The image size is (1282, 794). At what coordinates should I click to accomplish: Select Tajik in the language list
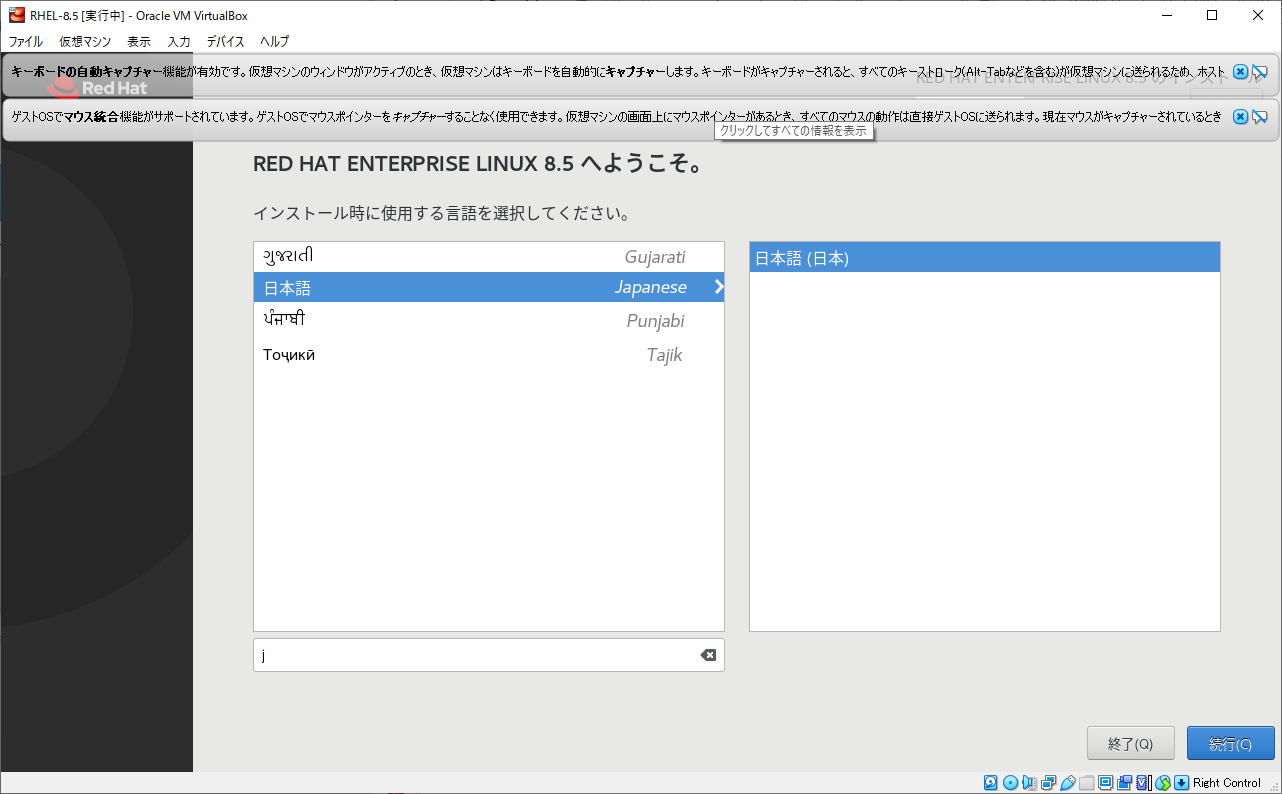pyautogui.click(x=489, y=355)
